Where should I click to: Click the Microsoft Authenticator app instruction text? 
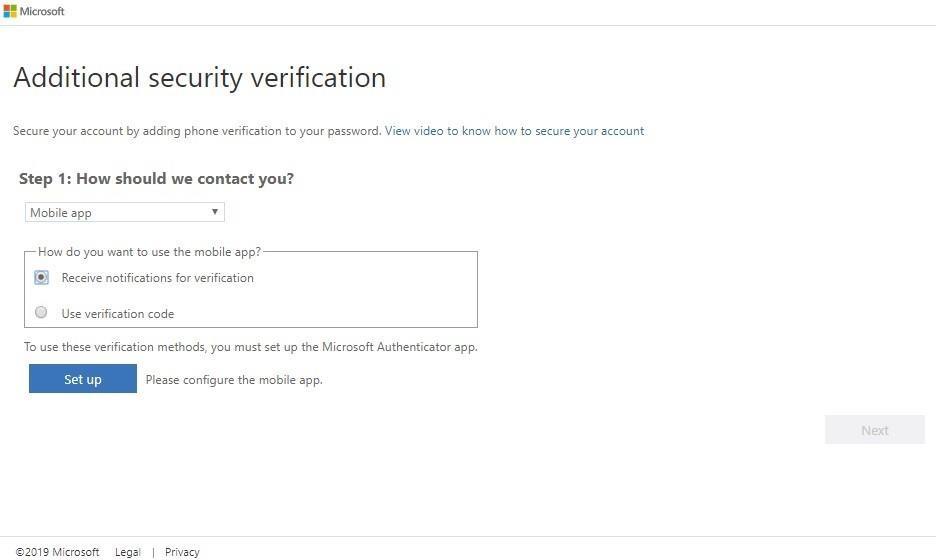(251, 347)
